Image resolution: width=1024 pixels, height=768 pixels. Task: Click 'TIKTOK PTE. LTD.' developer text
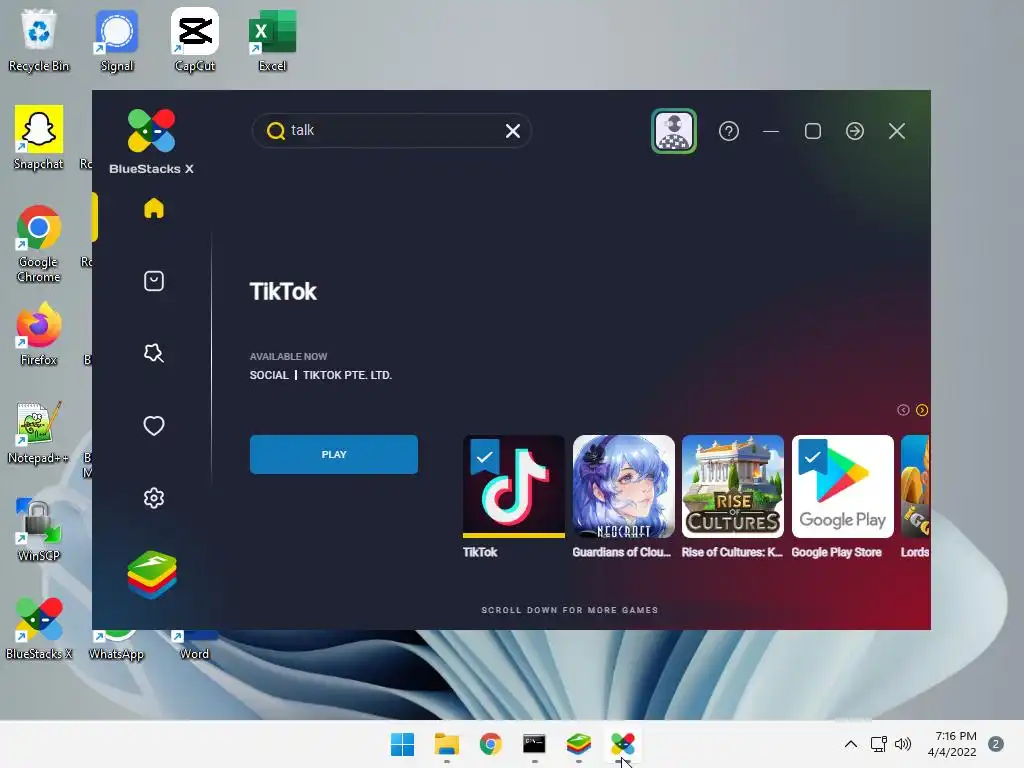(347, 376)
